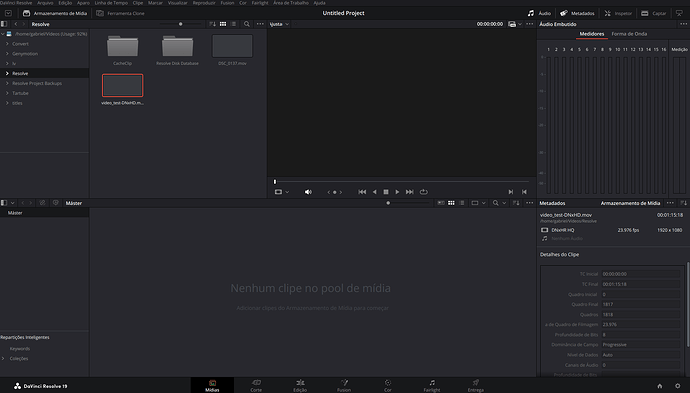Image resolution: width=690 pixels, height=393 pixels.
Task: Switch to the Fairlight page
Action: point(432,385)
